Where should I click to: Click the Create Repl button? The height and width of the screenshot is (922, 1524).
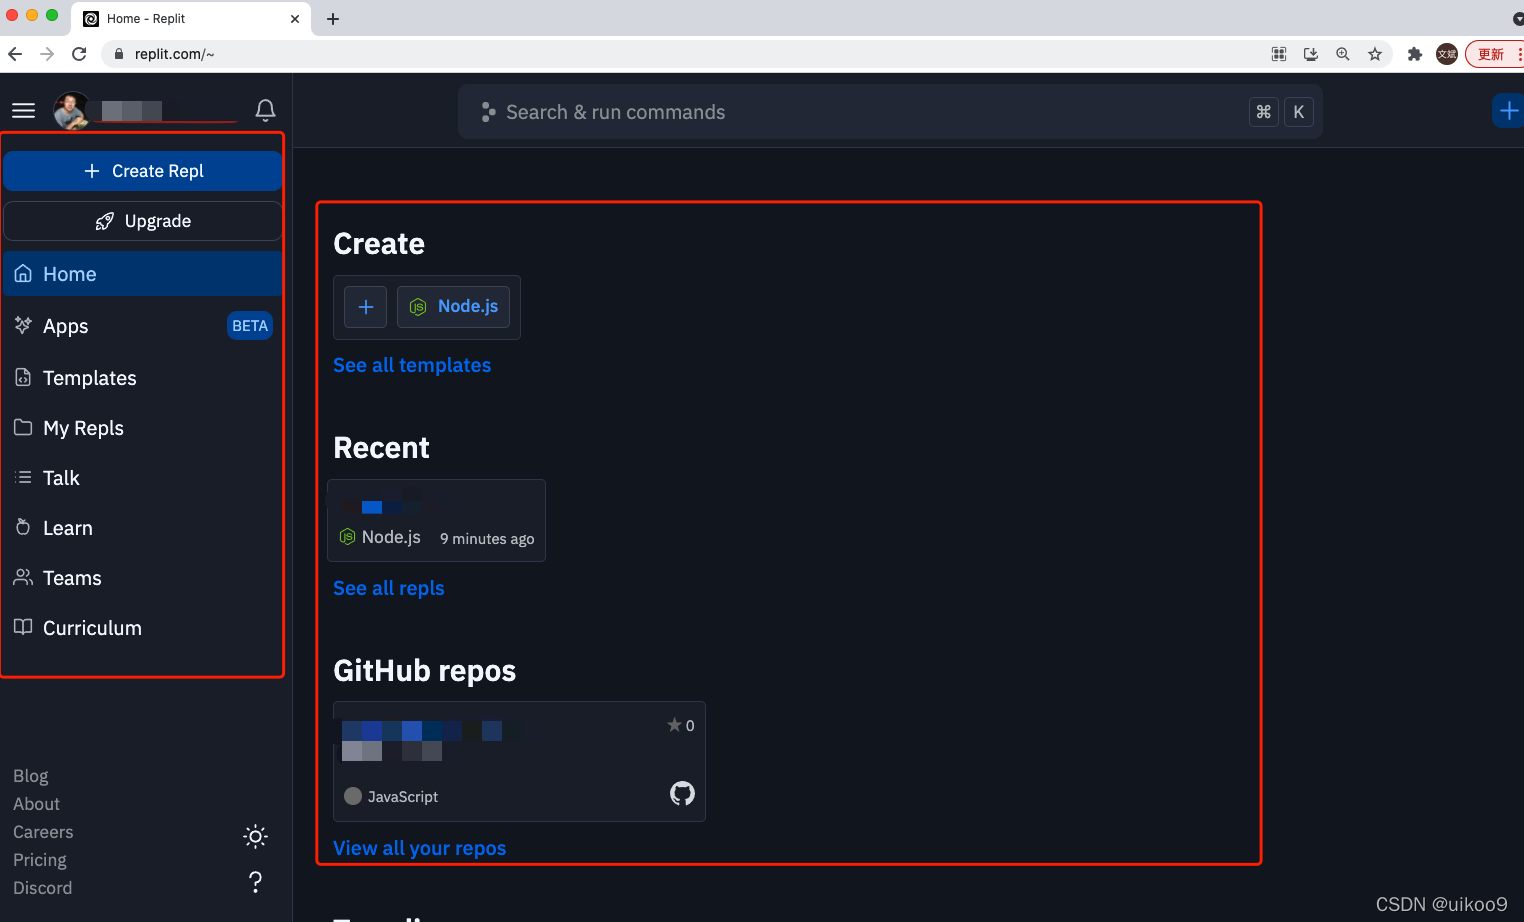click(x=143, y=171)
